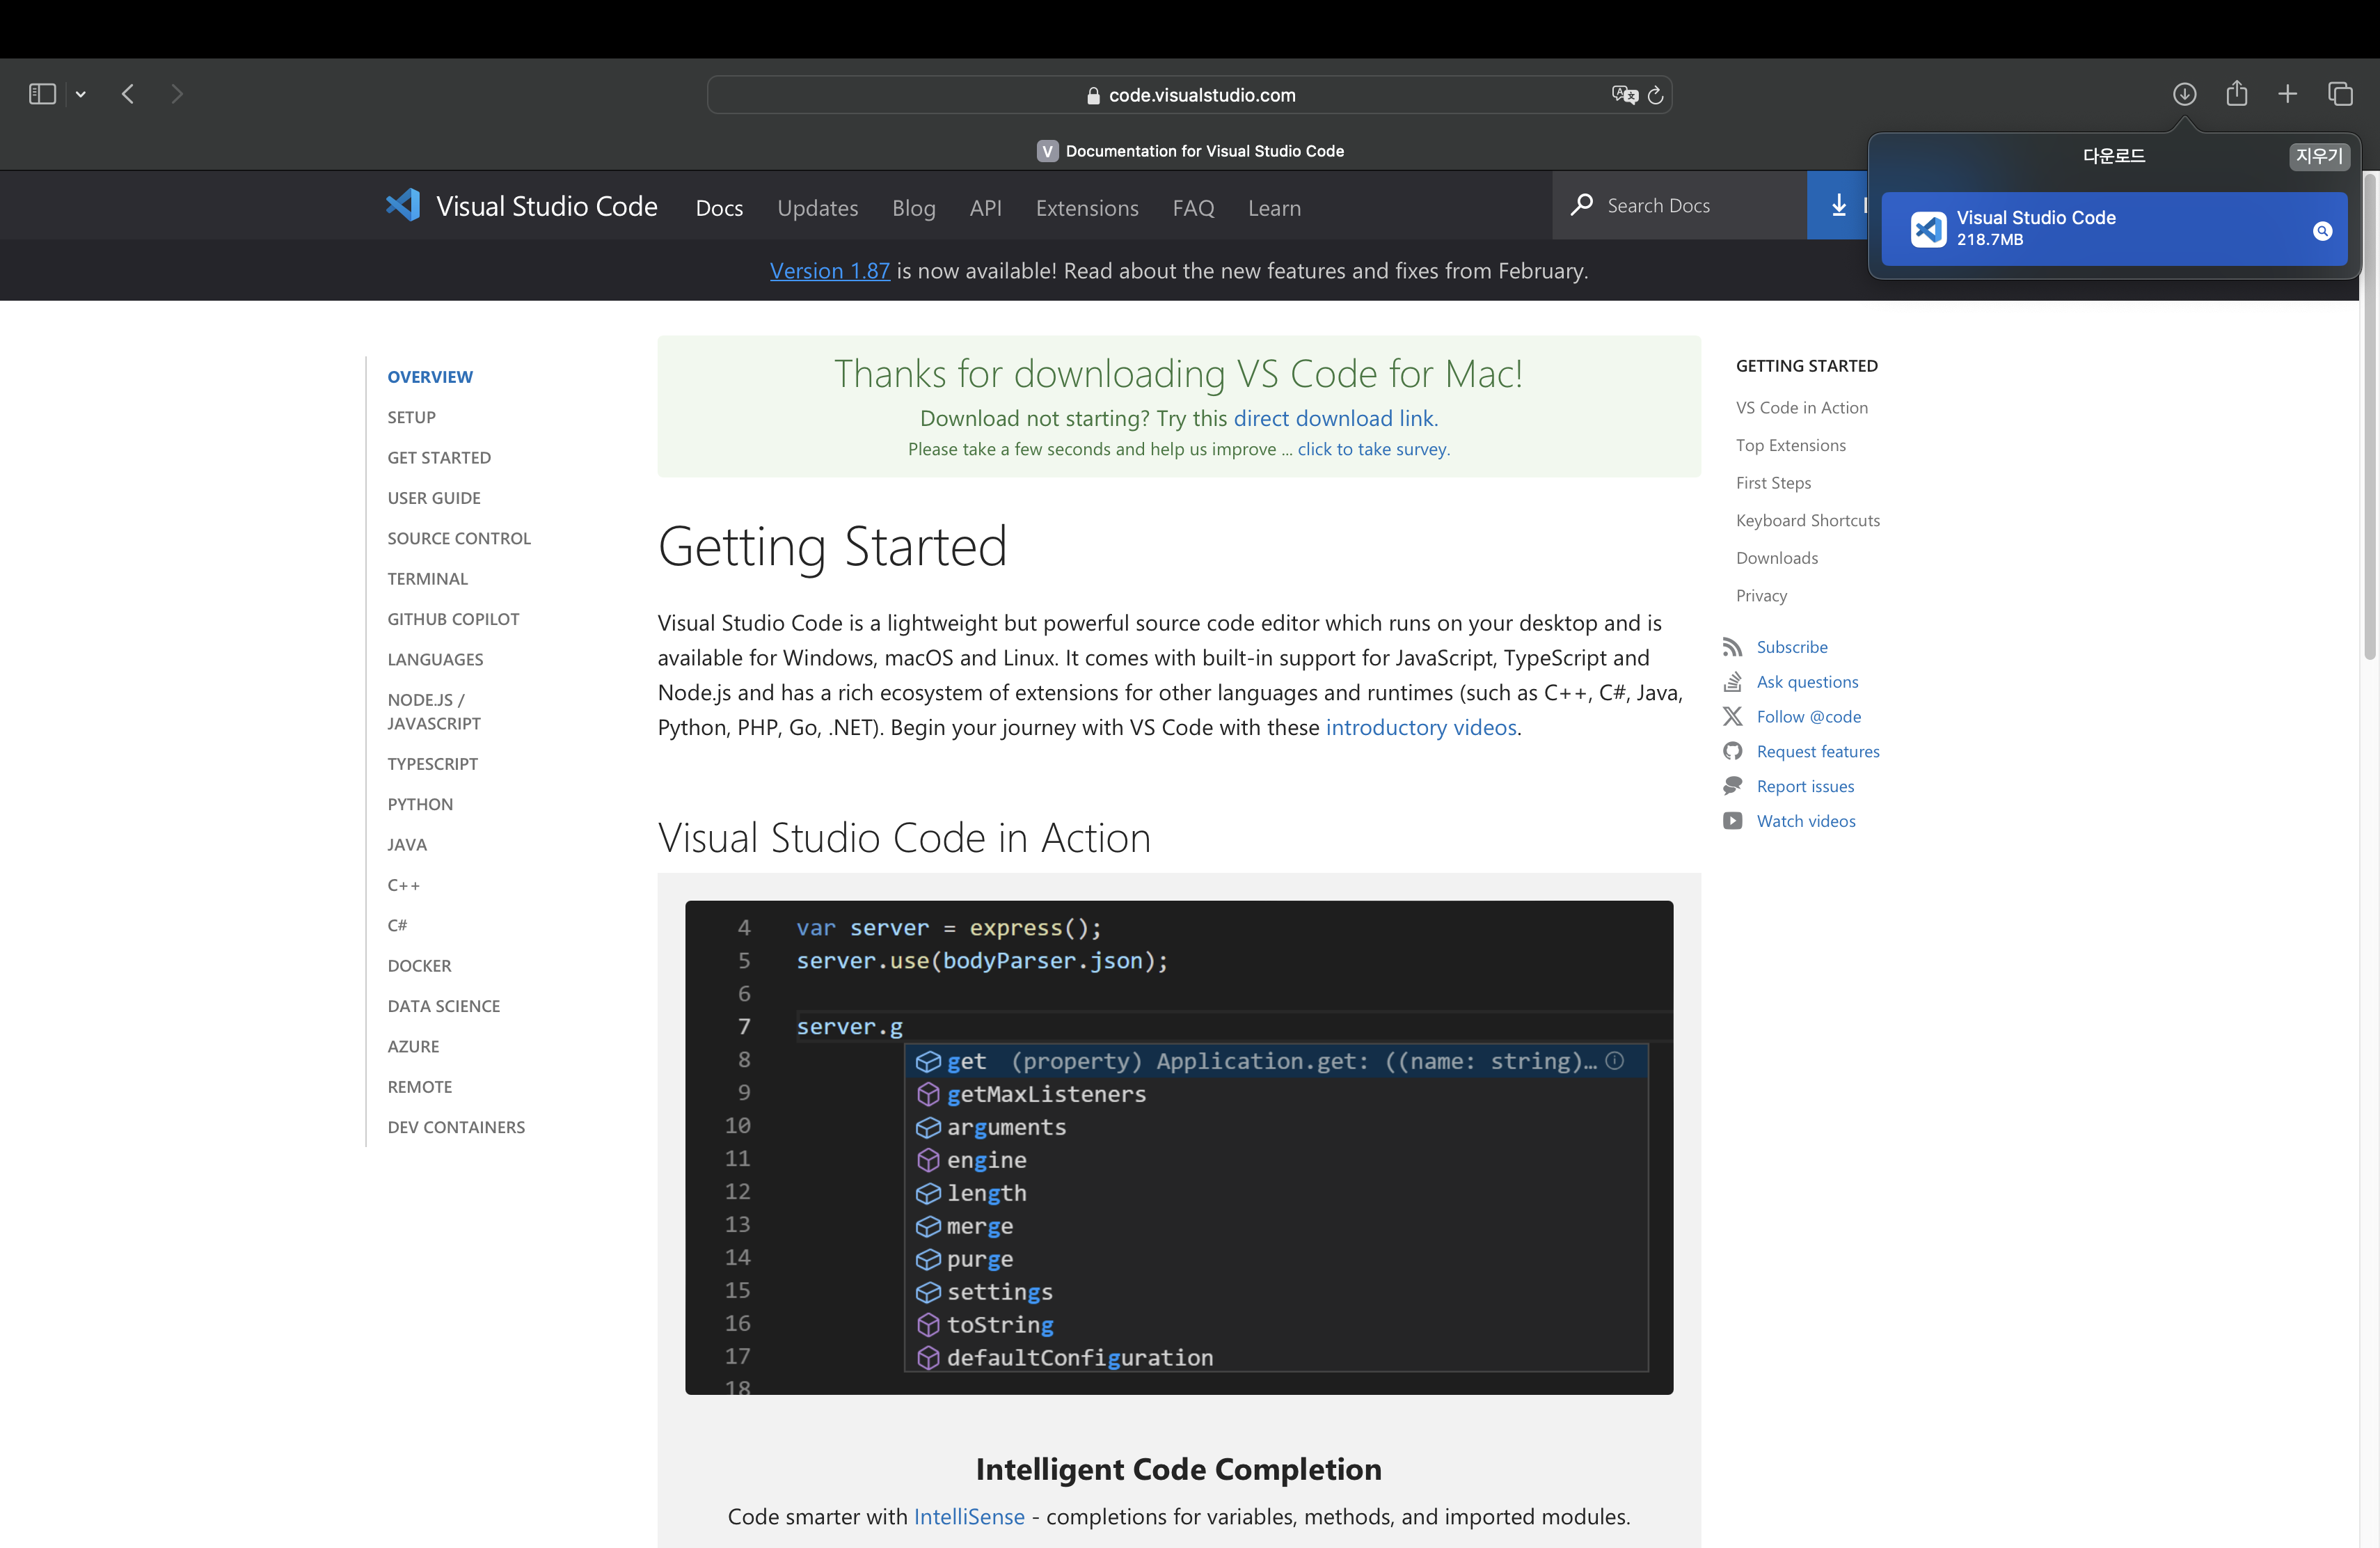Screen dimensions: 2380x1548
Task: Click the code.visualstudio.com address field
Action: tap(1189, 95)
